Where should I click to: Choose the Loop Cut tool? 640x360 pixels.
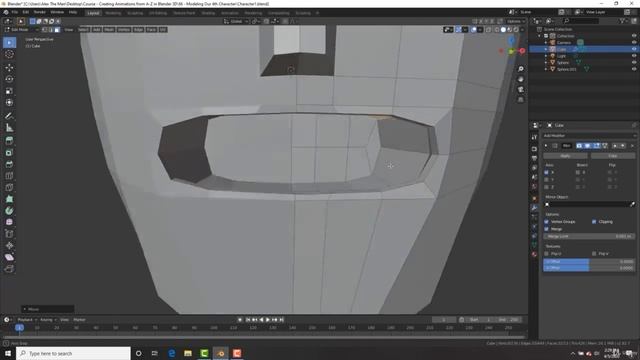pyautogui.click(x=9, y=176)
